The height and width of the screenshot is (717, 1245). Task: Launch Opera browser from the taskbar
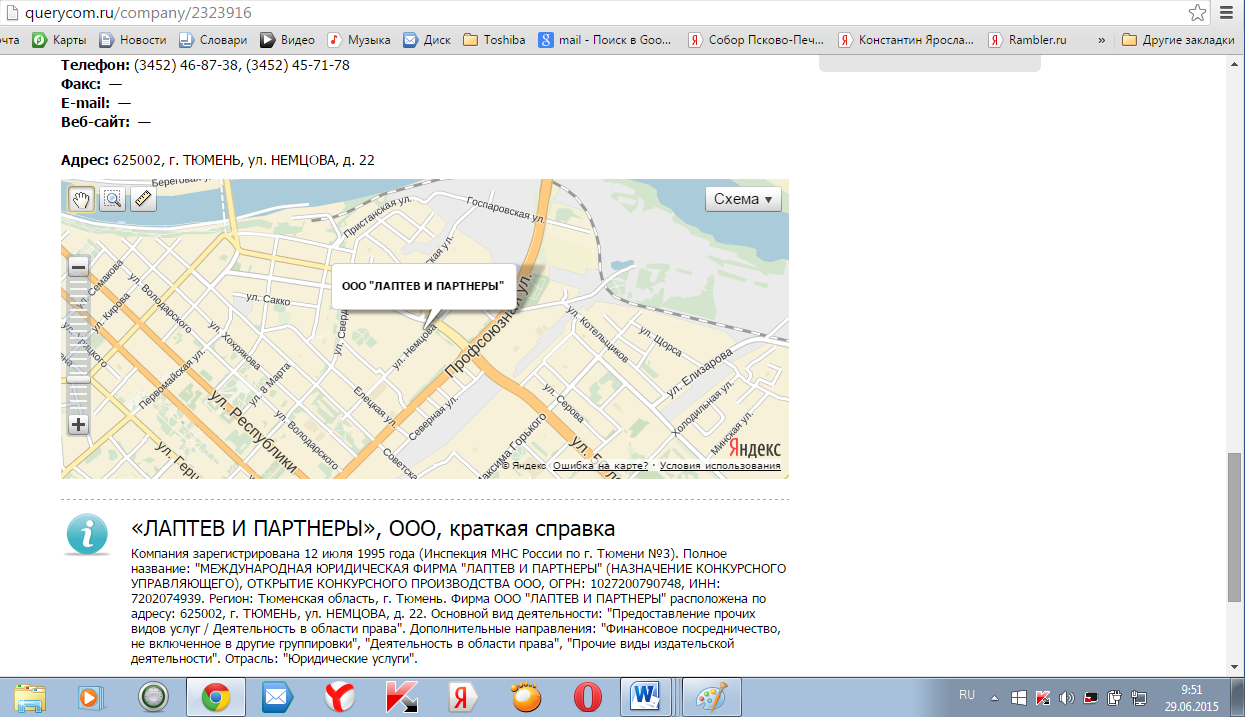[x=587, y=696]
